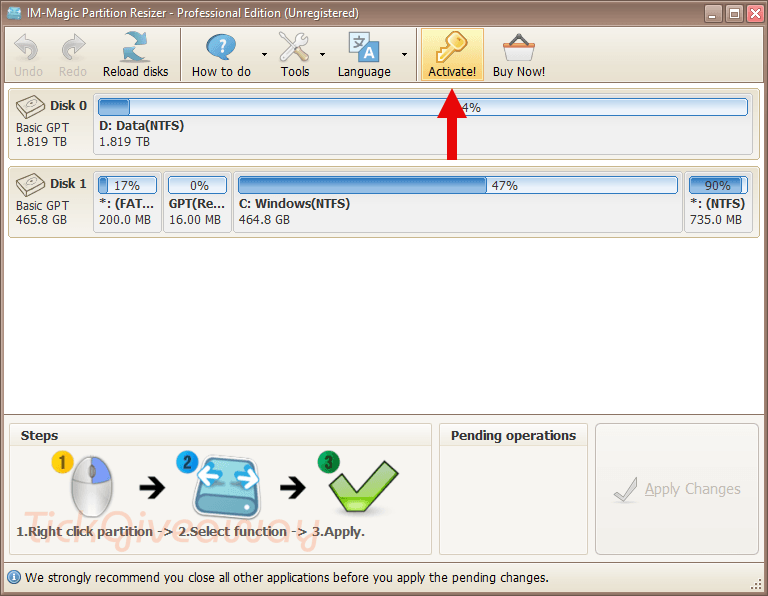The image size is (768, 596).
Task: Minimize the Partition Resizer window
Action: (x=713, y=14)
